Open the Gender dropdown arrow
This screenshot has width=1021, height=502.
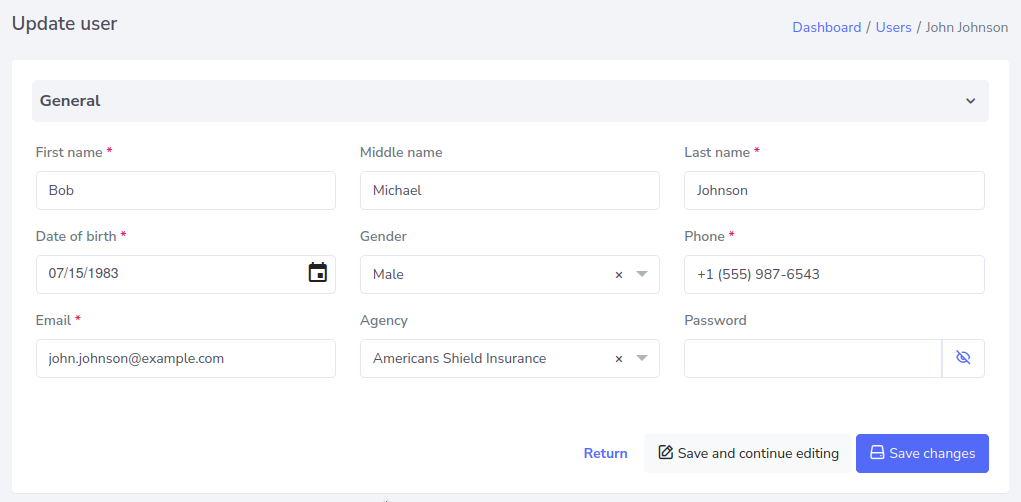click(x=642, y=274)
